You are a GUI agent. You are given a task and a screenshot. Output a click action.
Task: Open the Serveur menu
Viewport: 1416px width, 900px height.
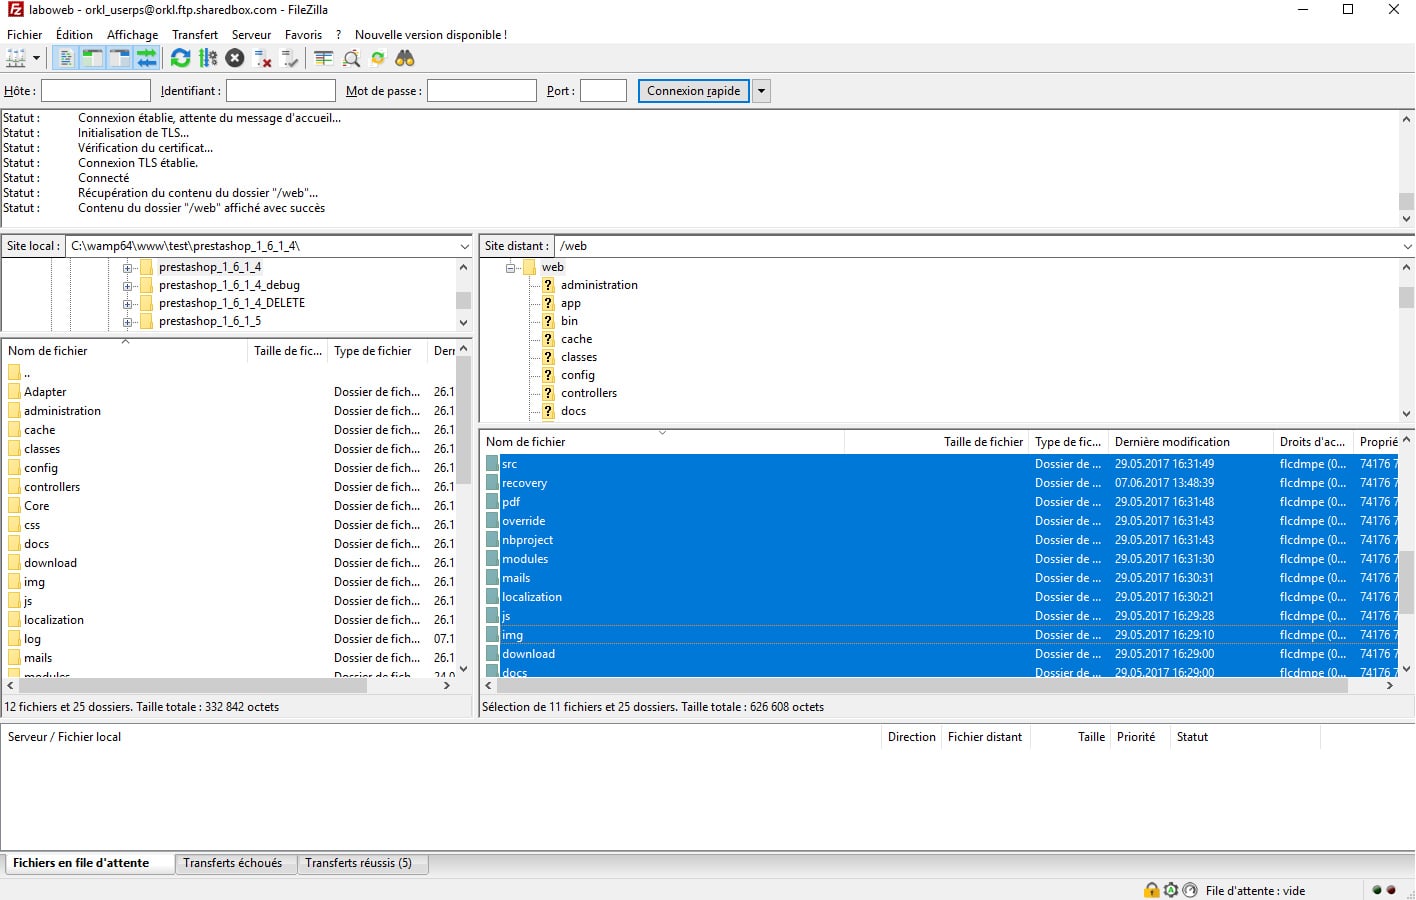click(251, 34)
